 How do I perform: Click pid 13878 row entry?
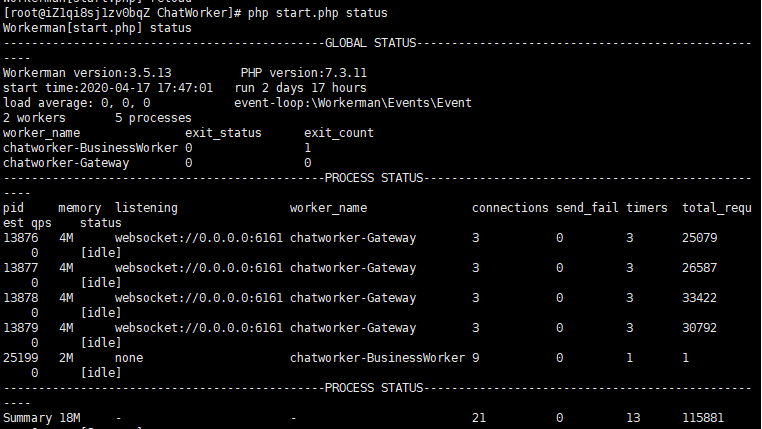point(20,298)
